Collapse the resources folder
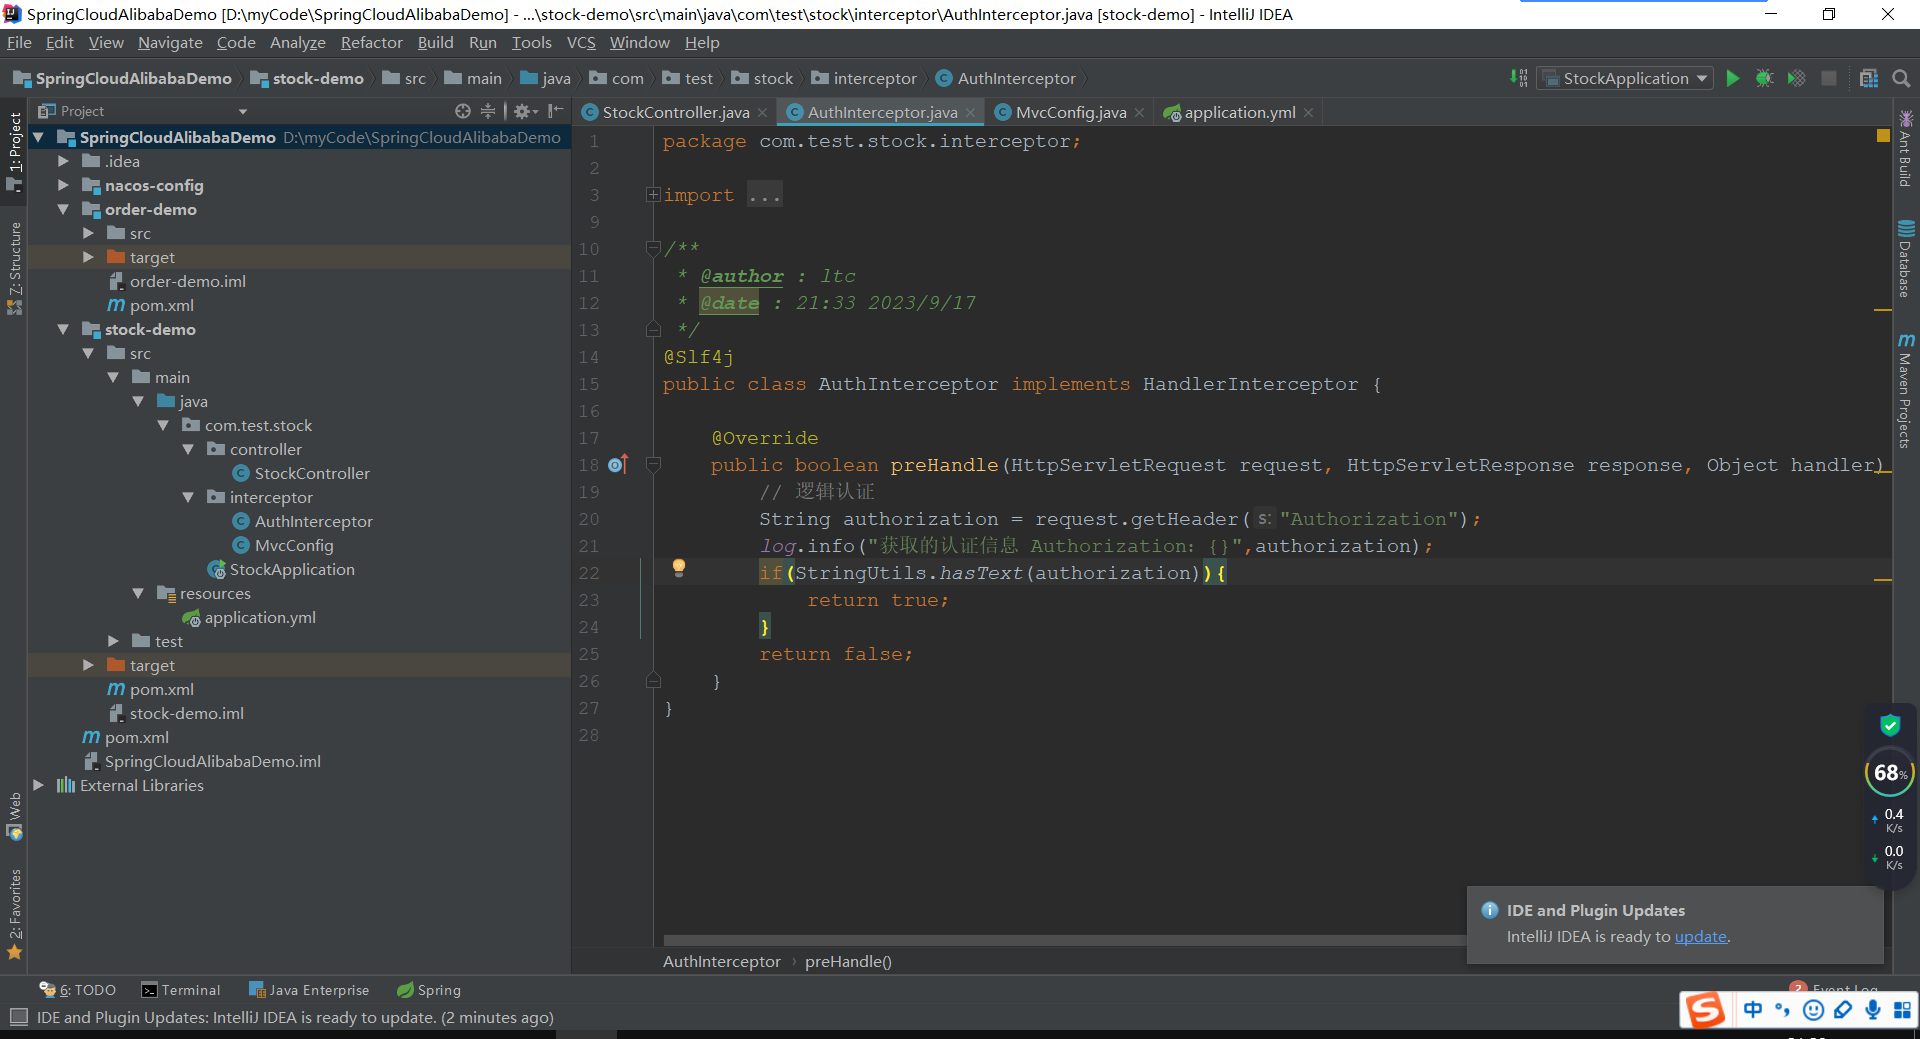This screenshot has width=1920, height=1039. coord(138,593)
